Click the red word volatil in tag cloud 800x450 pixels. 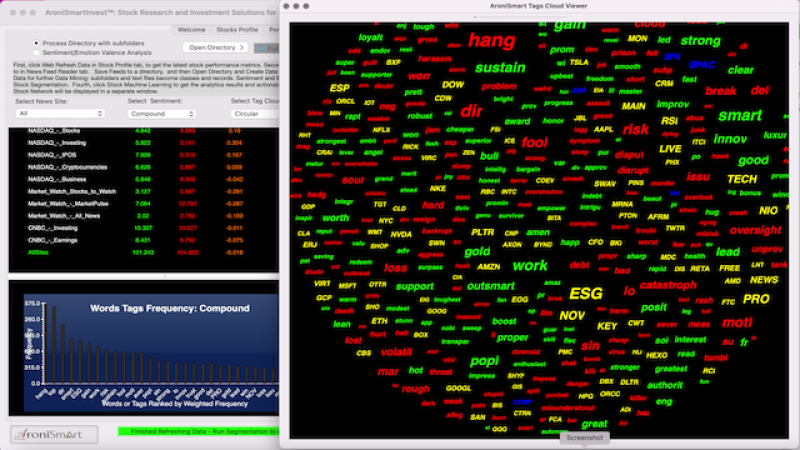pyautogui.click(x=396, y=352)
